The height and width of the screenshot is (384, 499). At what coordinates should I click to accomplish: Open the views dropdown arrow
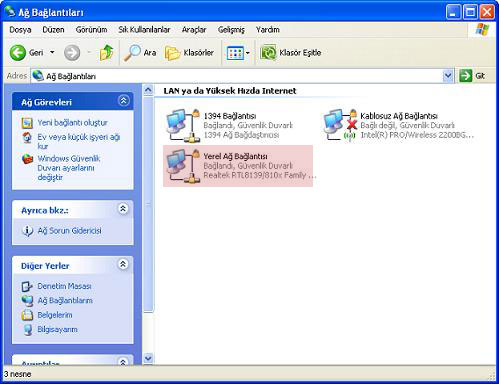coord(247,53)
